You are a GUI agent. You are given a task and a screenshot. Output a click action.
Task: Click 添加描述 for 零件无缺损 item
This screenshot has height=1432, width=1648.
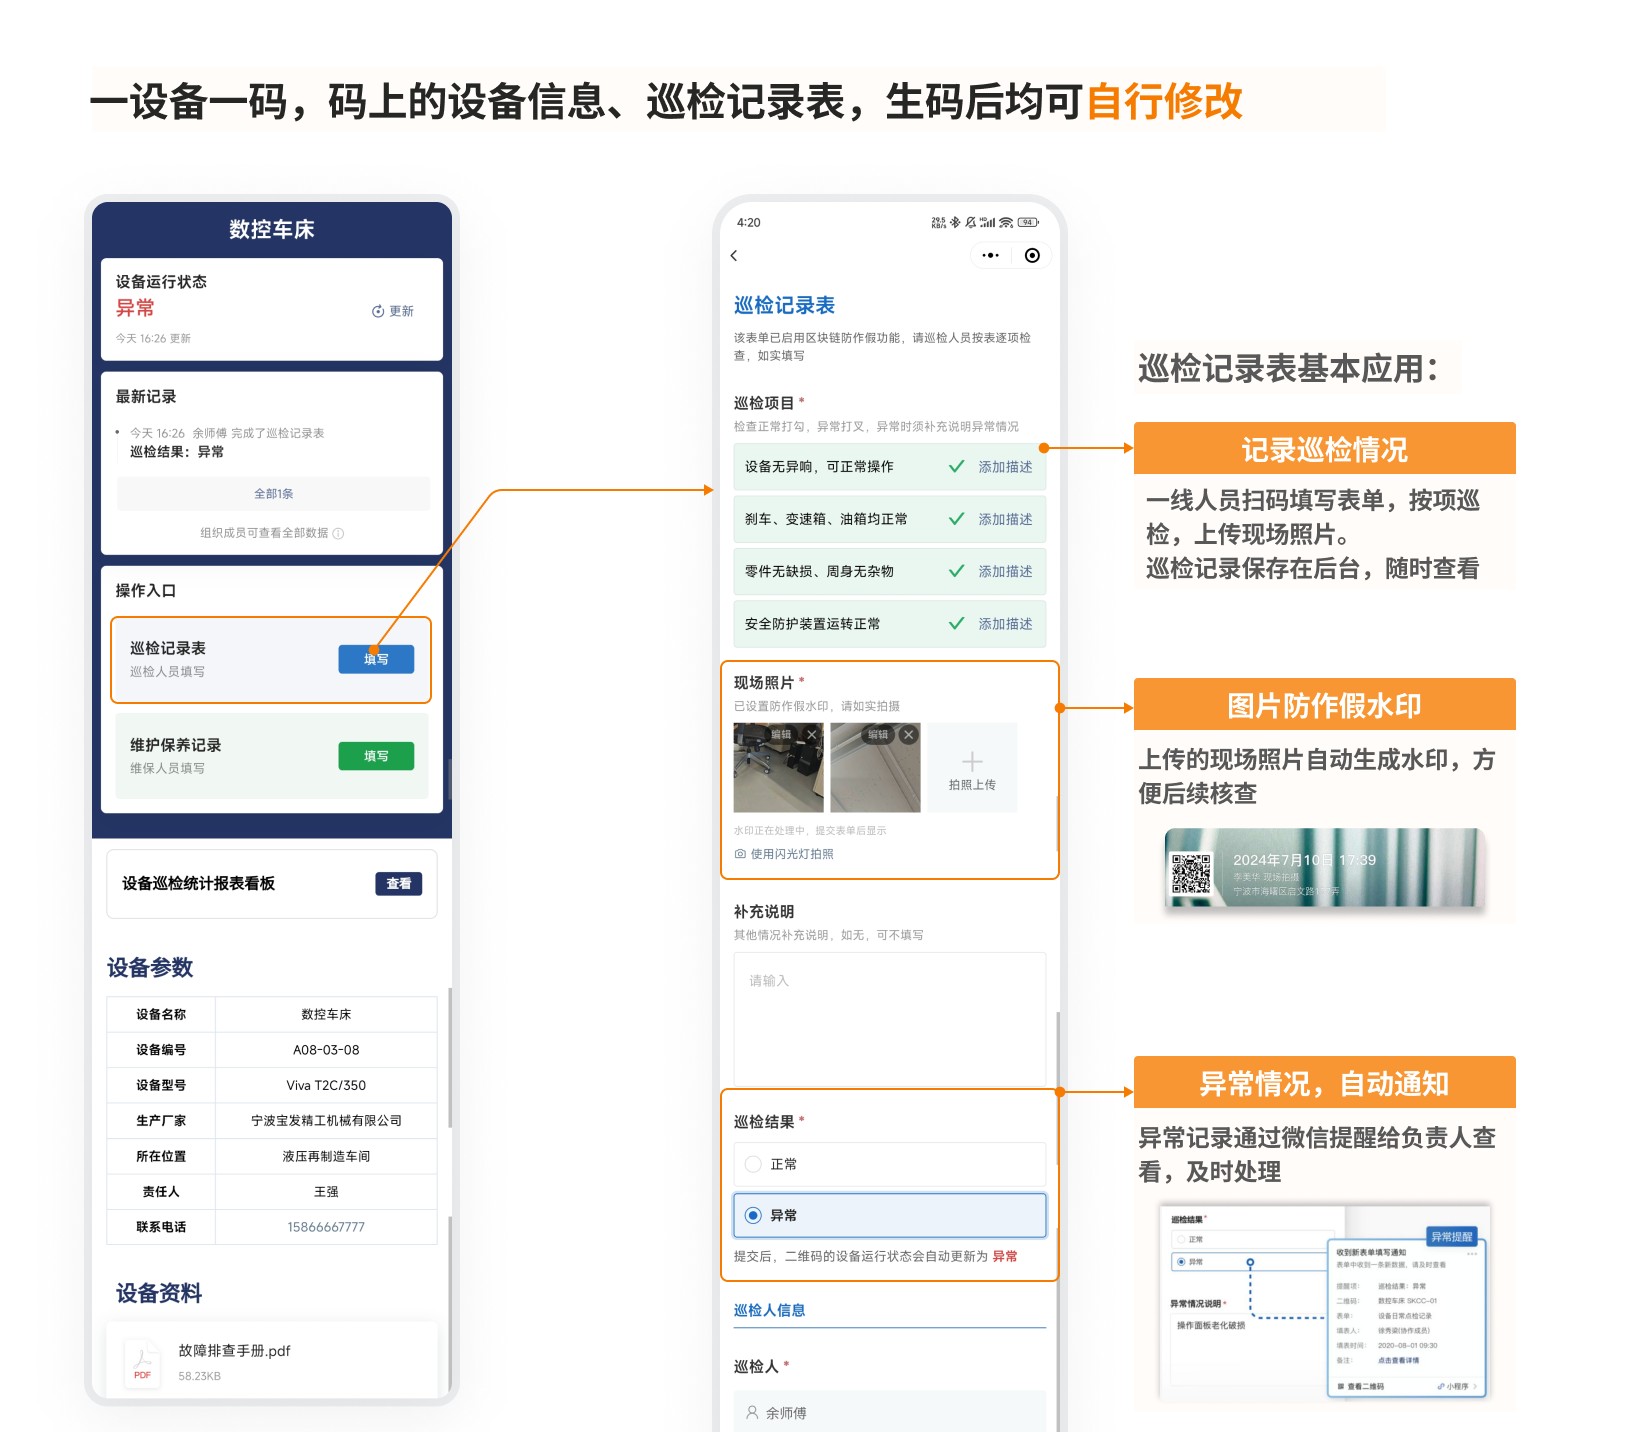click(1005, 571)
